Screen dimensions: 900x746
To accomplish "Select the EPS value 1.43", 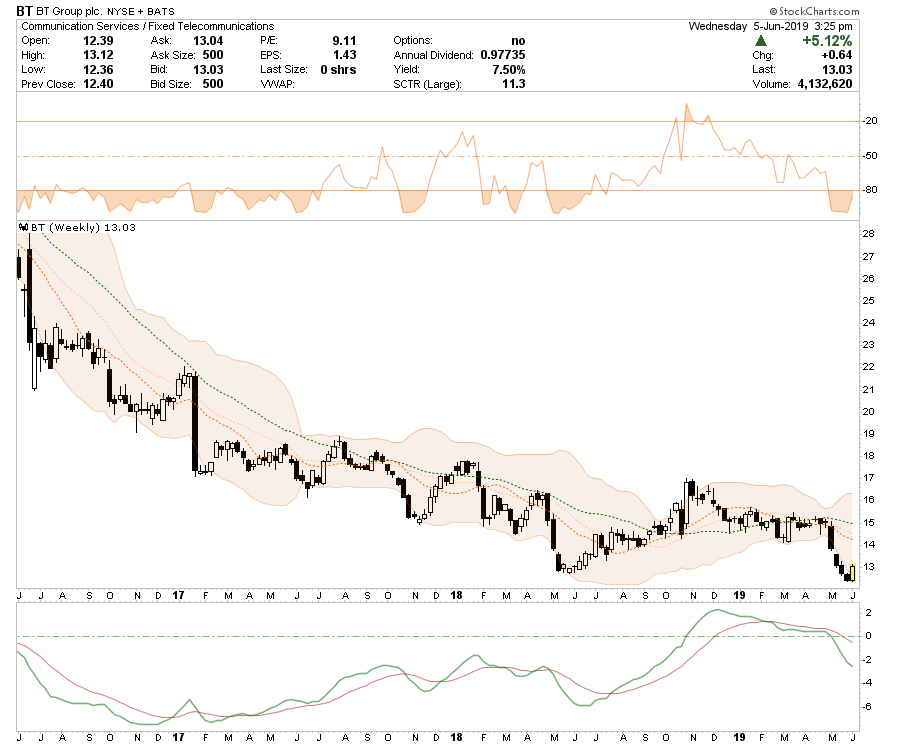I will click(x=344, y=55).
